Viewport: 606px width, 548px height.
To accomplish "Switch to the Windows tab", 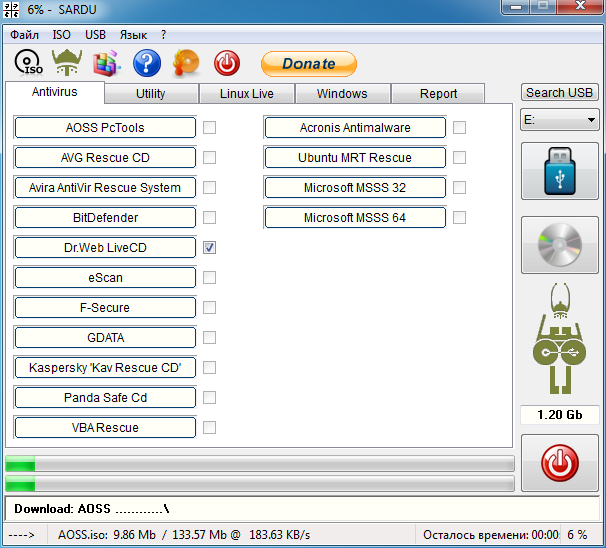I will [x=342, y=94].
